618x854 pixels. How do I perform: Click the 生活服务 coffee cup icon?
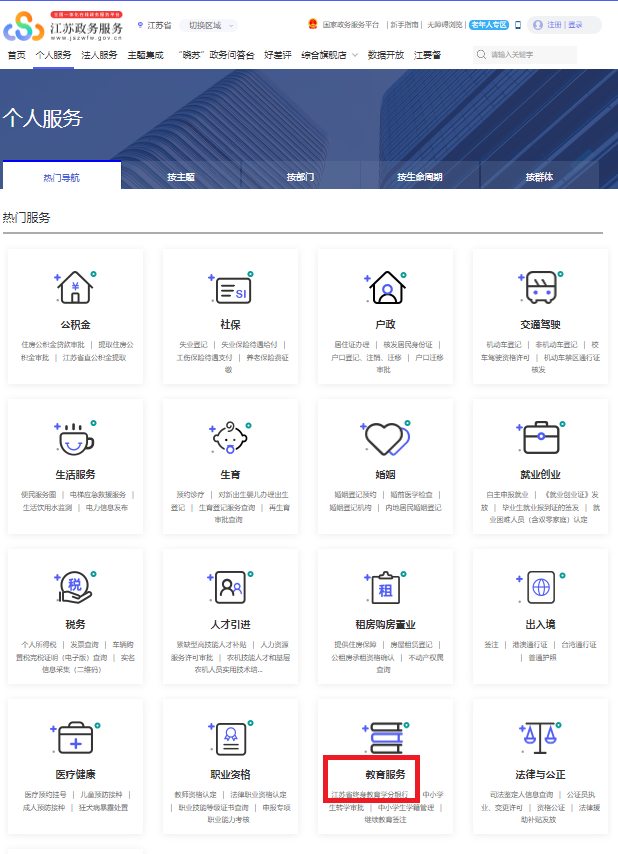point(75,438)
